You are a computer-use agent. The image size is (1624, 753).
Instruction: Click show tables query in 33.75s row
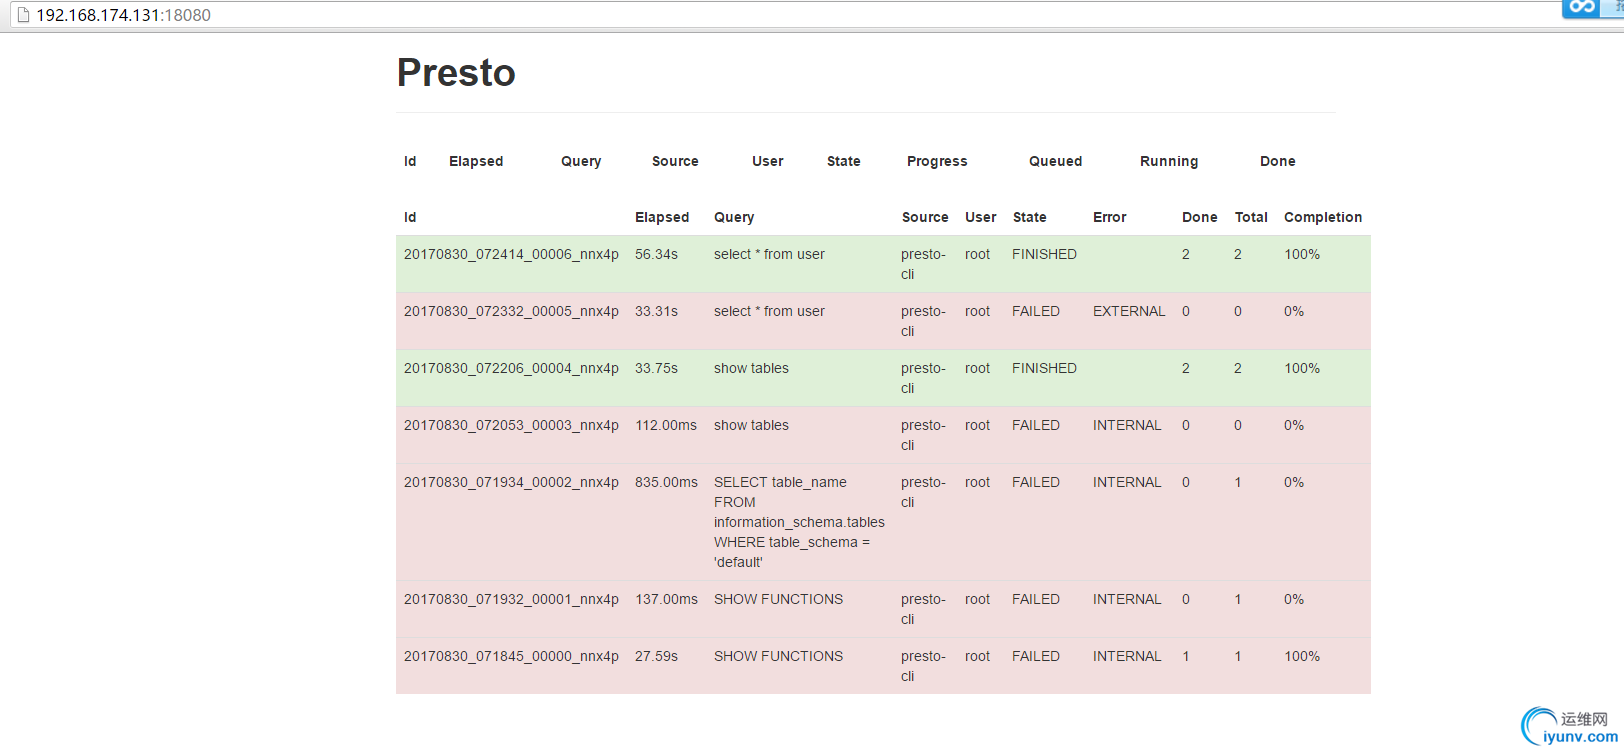coord(751,368)
